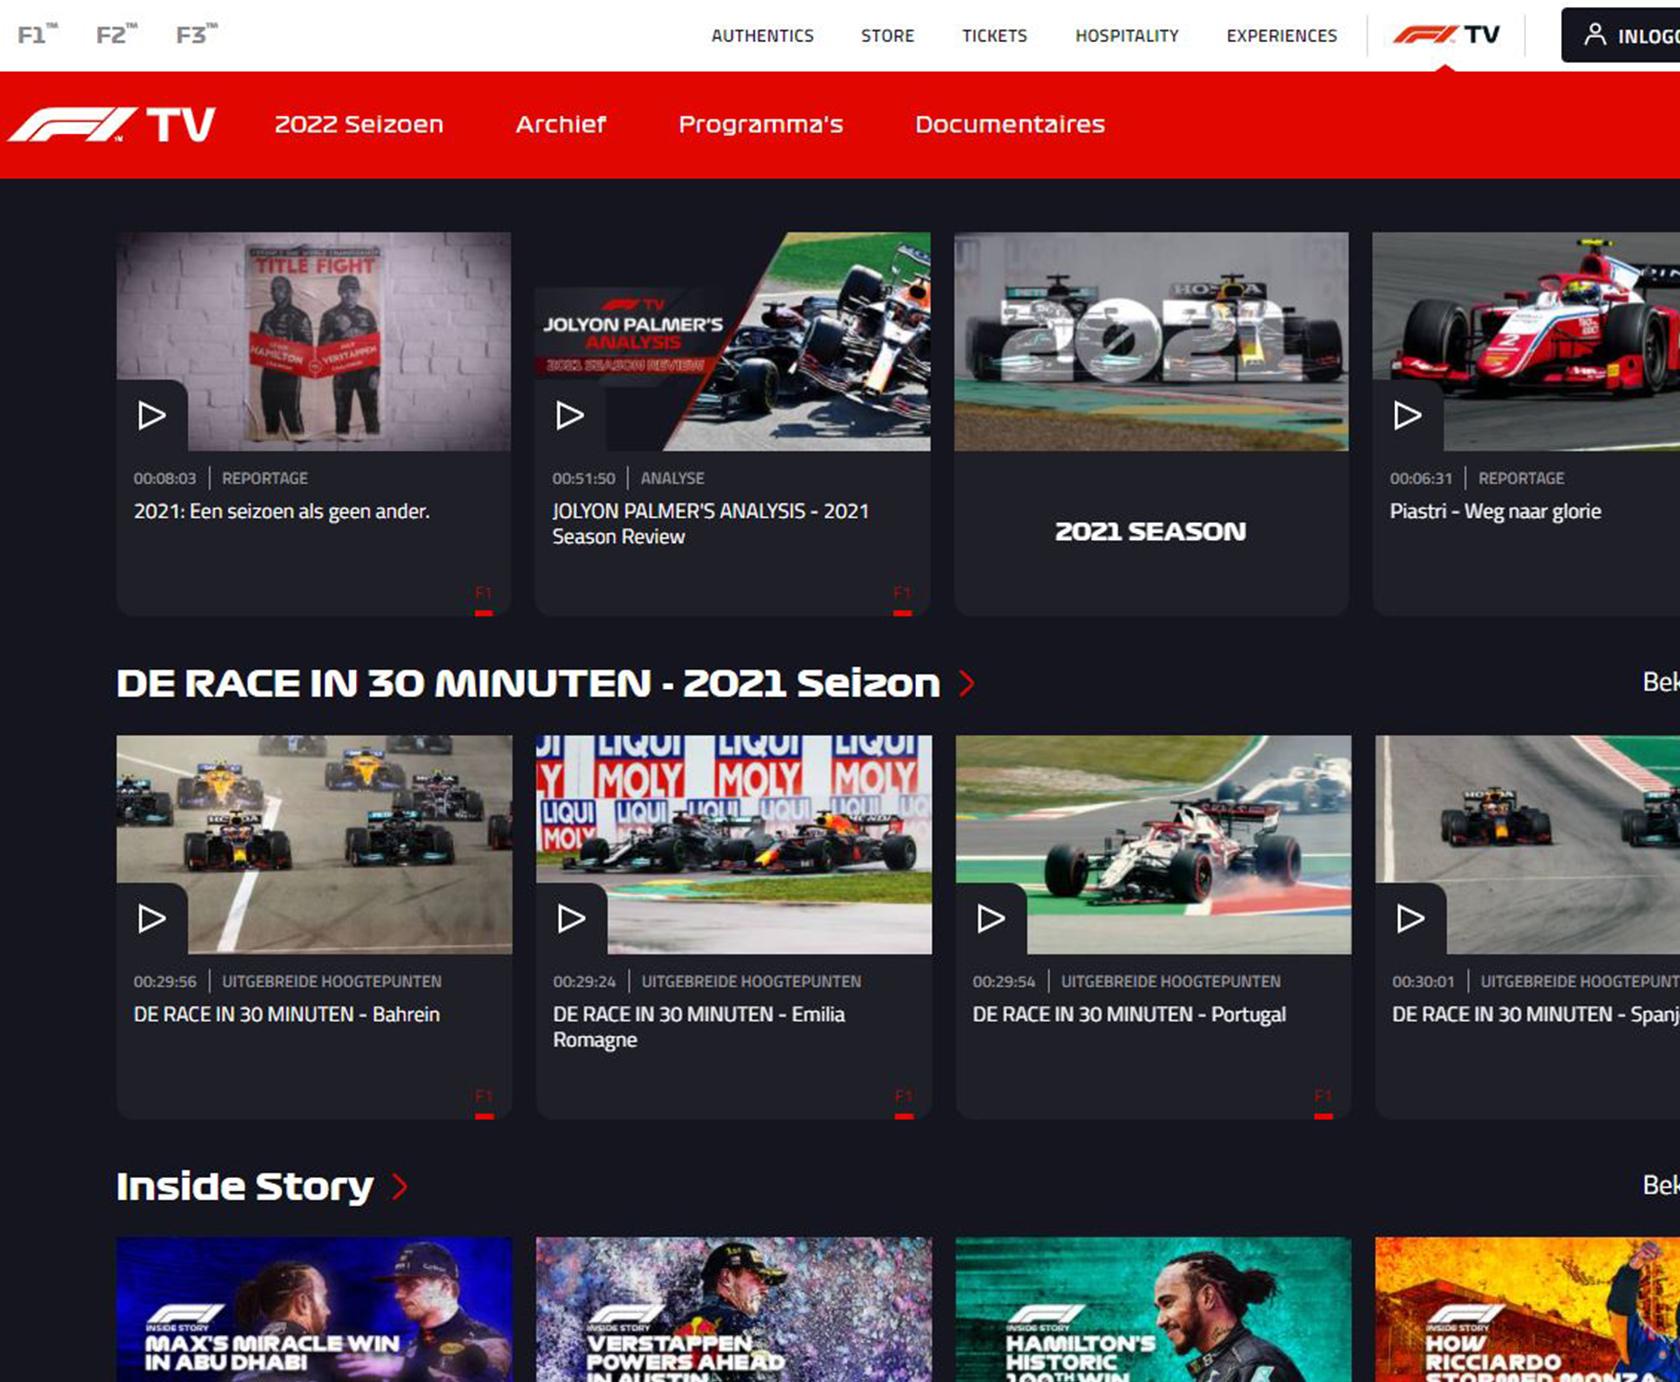Click duration '00:51:50' on Palmer card
The image size is (1680, 1382).
(584, 478)
